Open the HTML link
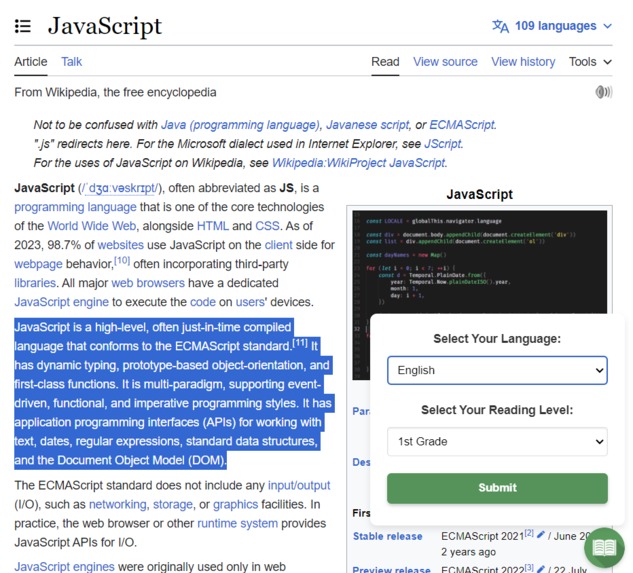The width and height of the screenshot is (633, 573). pyautogui.click(x=213, y=226)
